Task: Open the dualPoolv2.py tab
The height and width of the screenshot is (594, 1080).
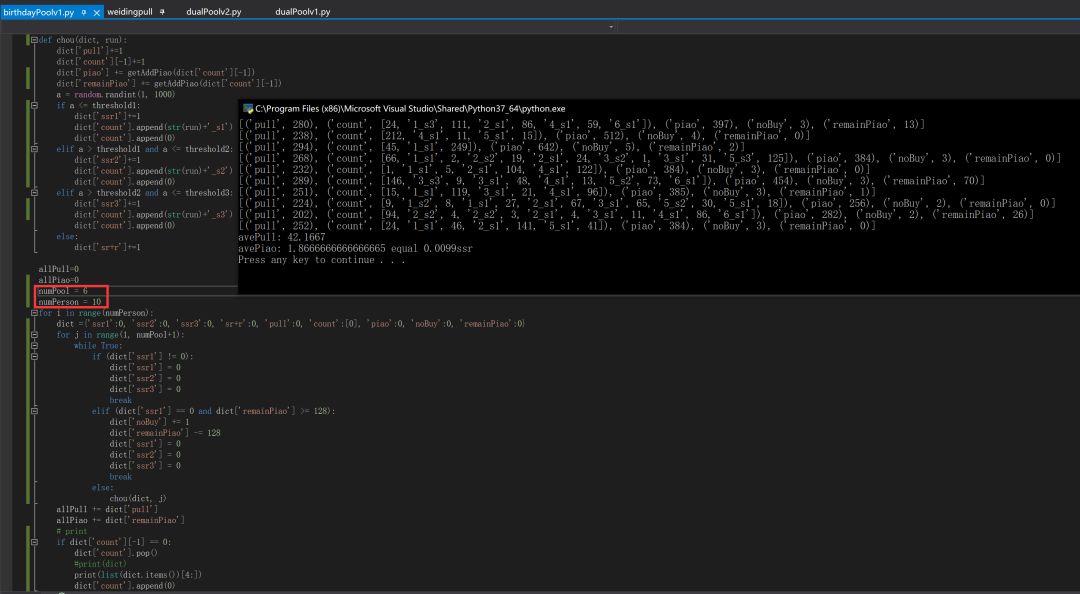Action: coord(214,12)
